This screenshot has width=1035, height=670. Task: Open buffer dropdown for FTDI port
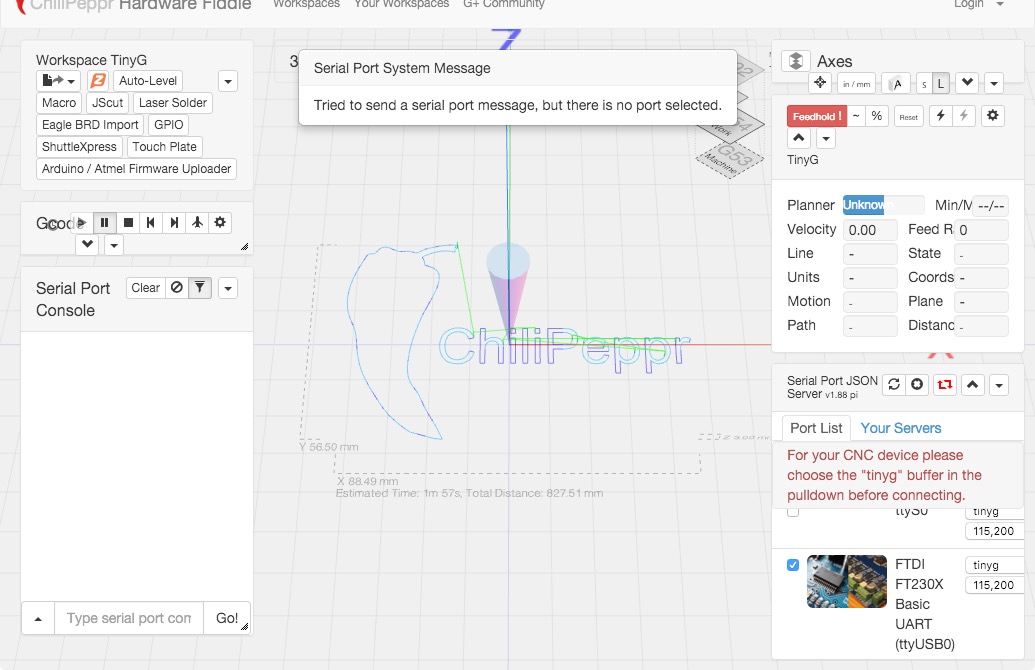[x=993, y=565]
